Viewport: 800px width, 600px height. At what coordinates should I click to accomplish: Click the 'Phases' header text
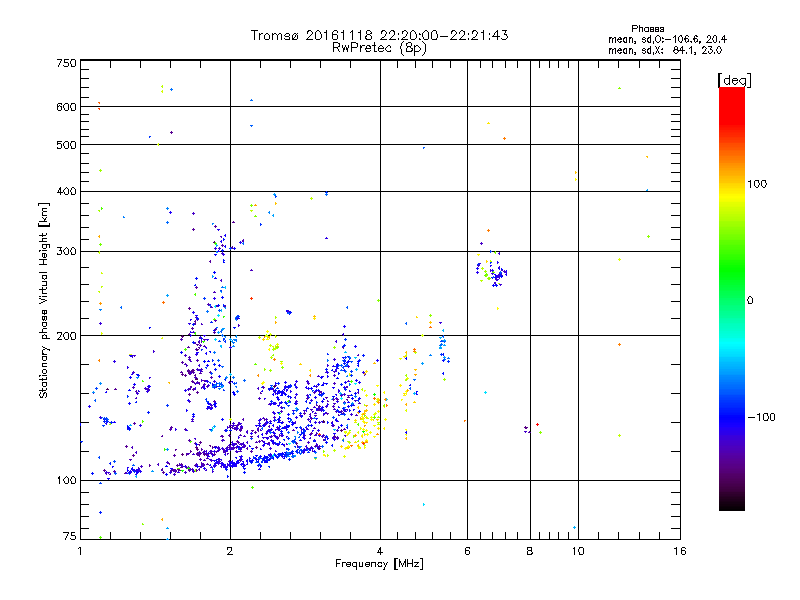pyautogui.click(x=647, y=29)
